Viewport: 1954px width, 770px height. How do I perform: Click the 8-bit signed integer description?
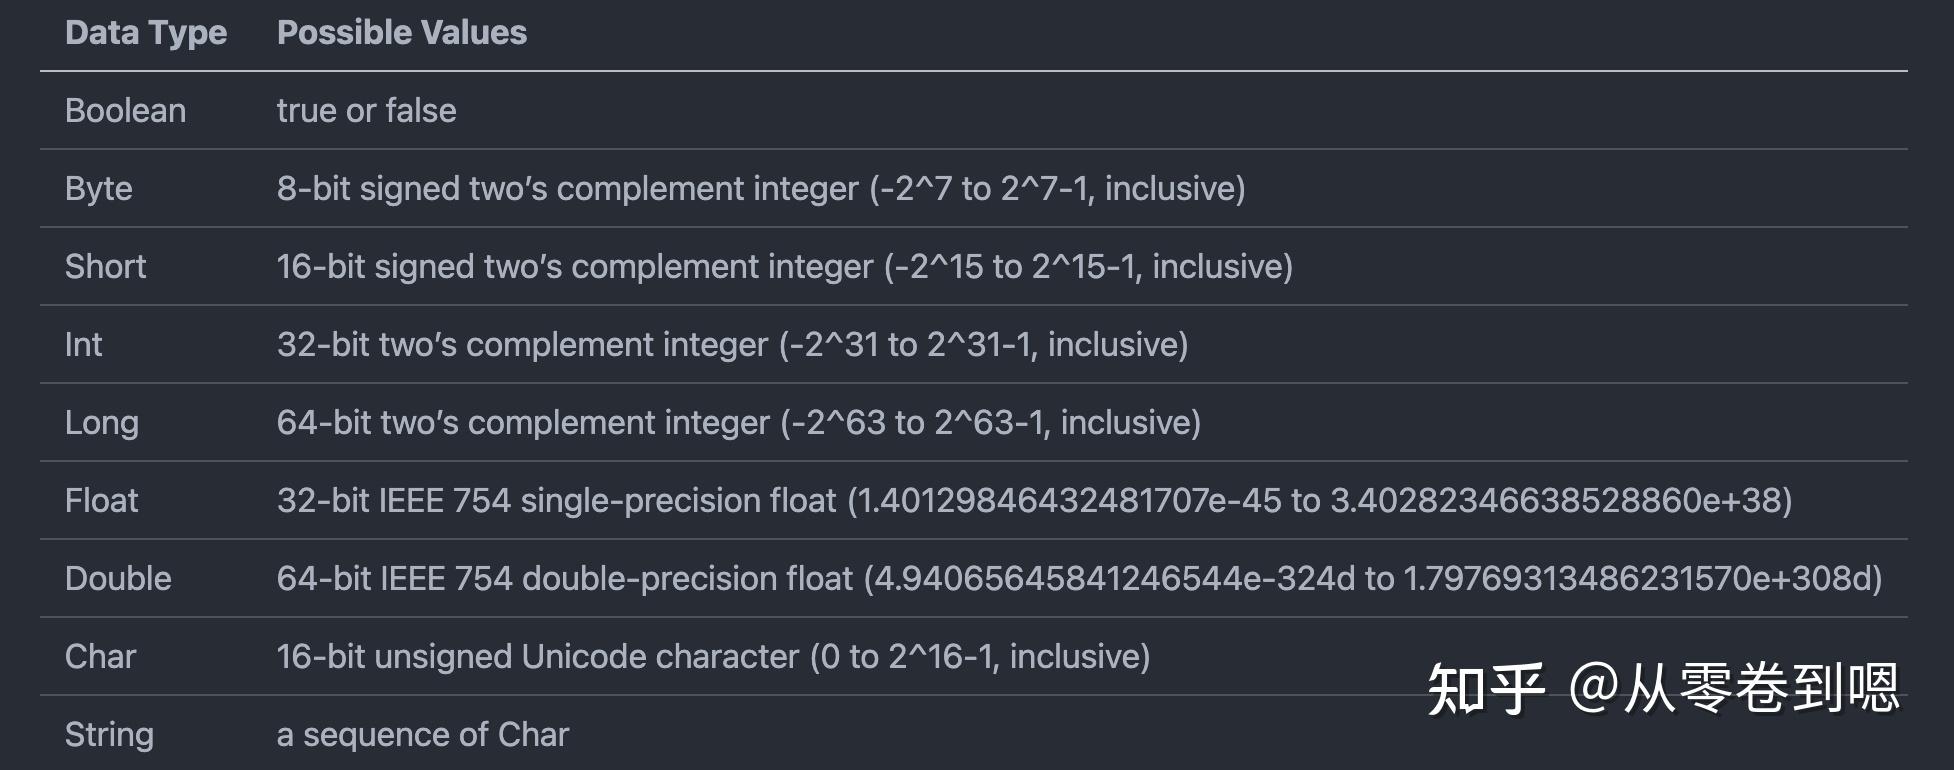tap(760, 189)
